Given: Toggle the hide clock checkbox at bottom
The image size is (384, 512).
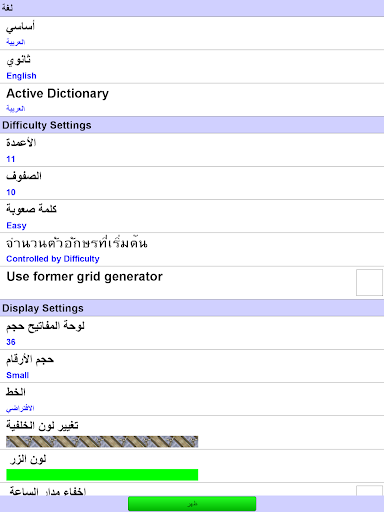Looking at the screenshot, I should [x=369, y=490].
